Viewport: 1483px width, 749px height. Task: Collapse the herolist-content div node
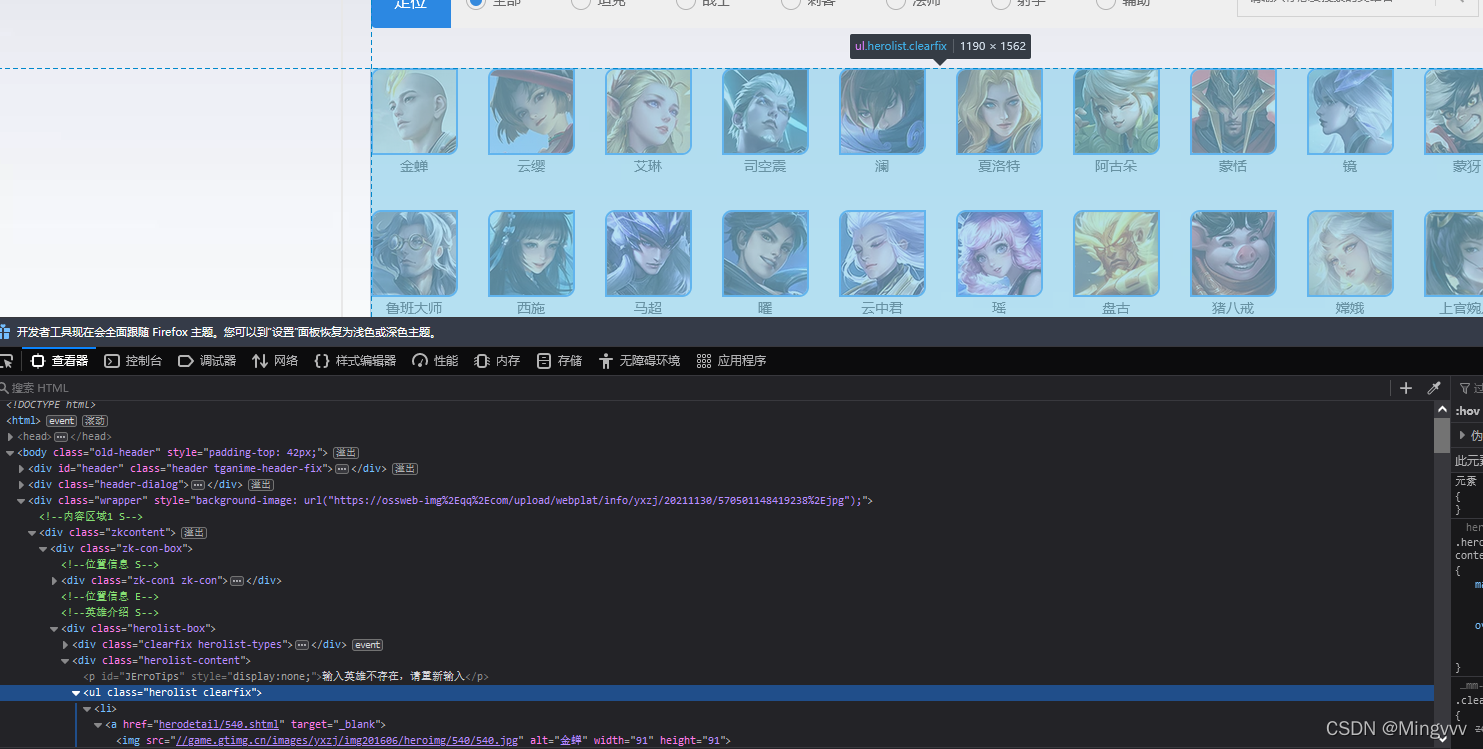(66, 661)
